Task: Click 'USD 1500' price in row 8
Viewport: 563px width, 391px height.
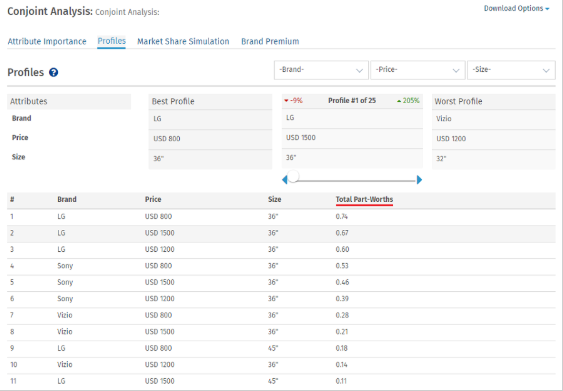Action: (x=159, y=332)
